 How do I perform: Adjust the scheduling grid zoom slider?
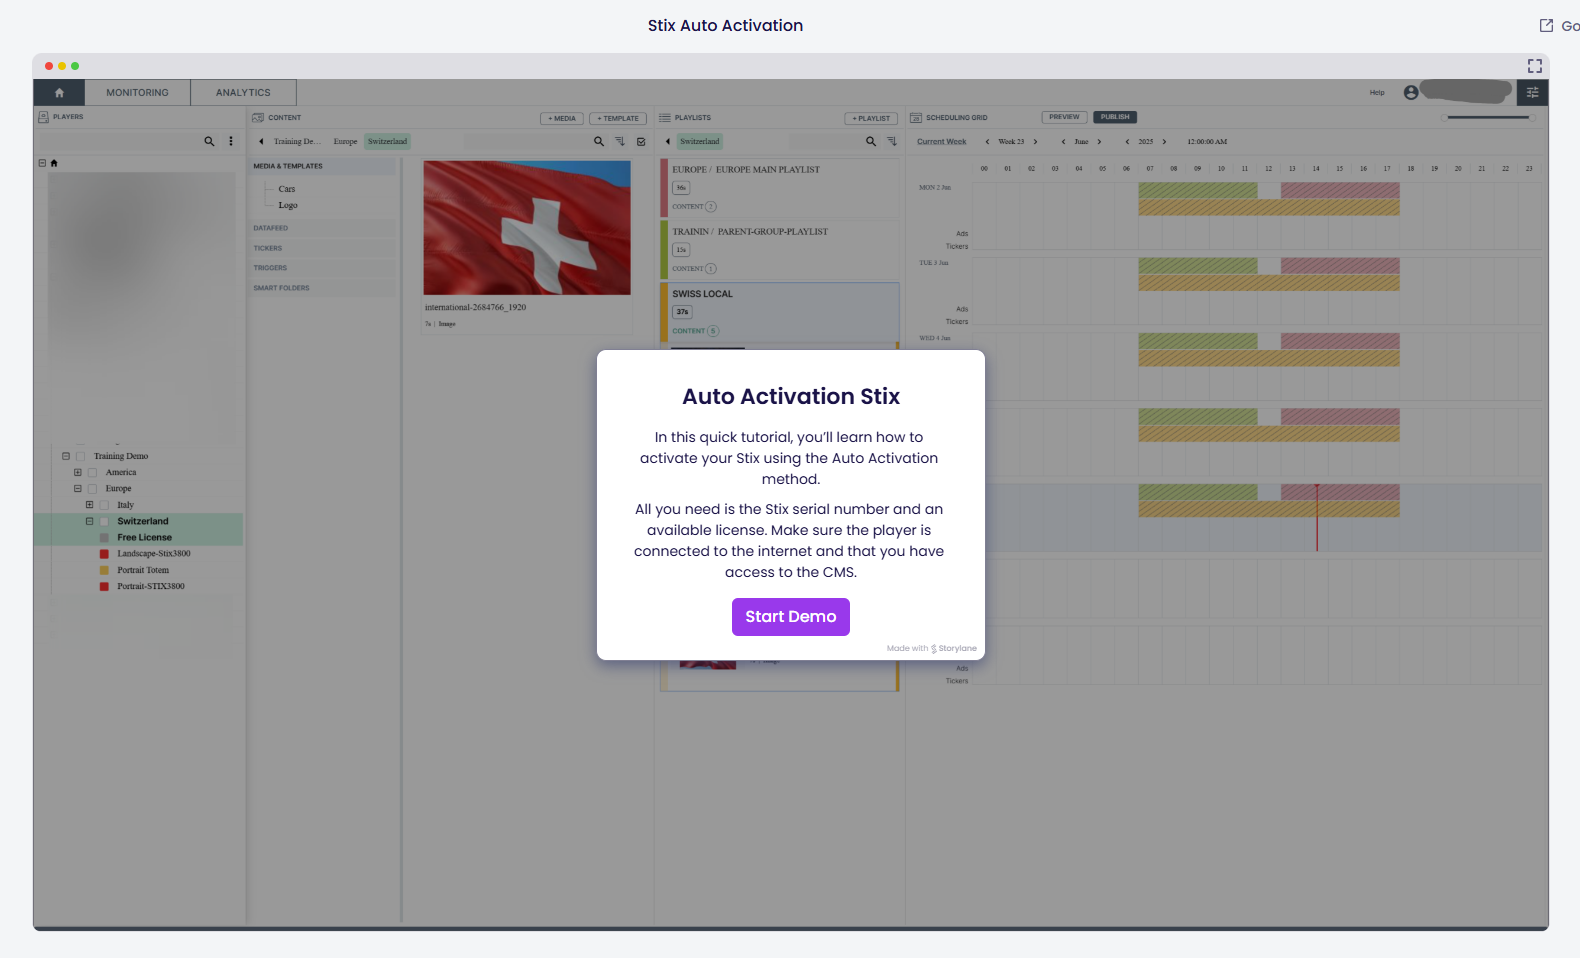(x=1488, y=118)
